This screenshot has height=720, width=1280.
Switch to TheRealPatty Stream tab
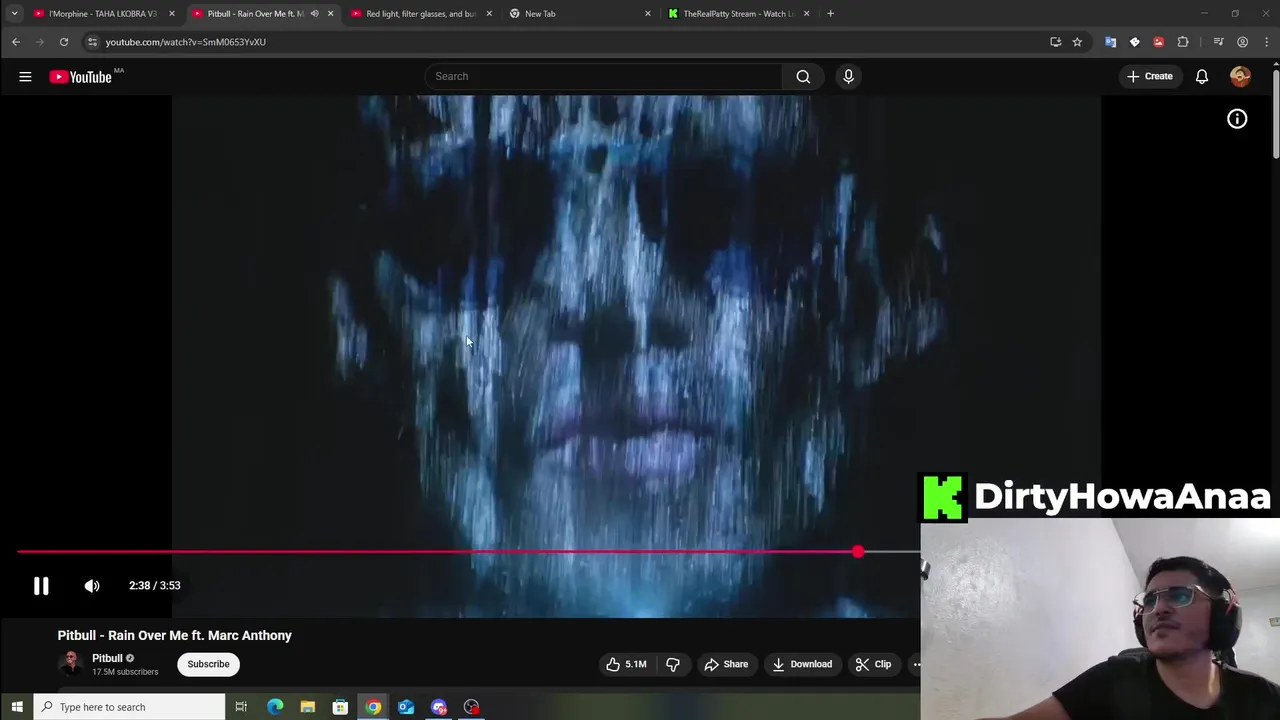click(738, 14)
